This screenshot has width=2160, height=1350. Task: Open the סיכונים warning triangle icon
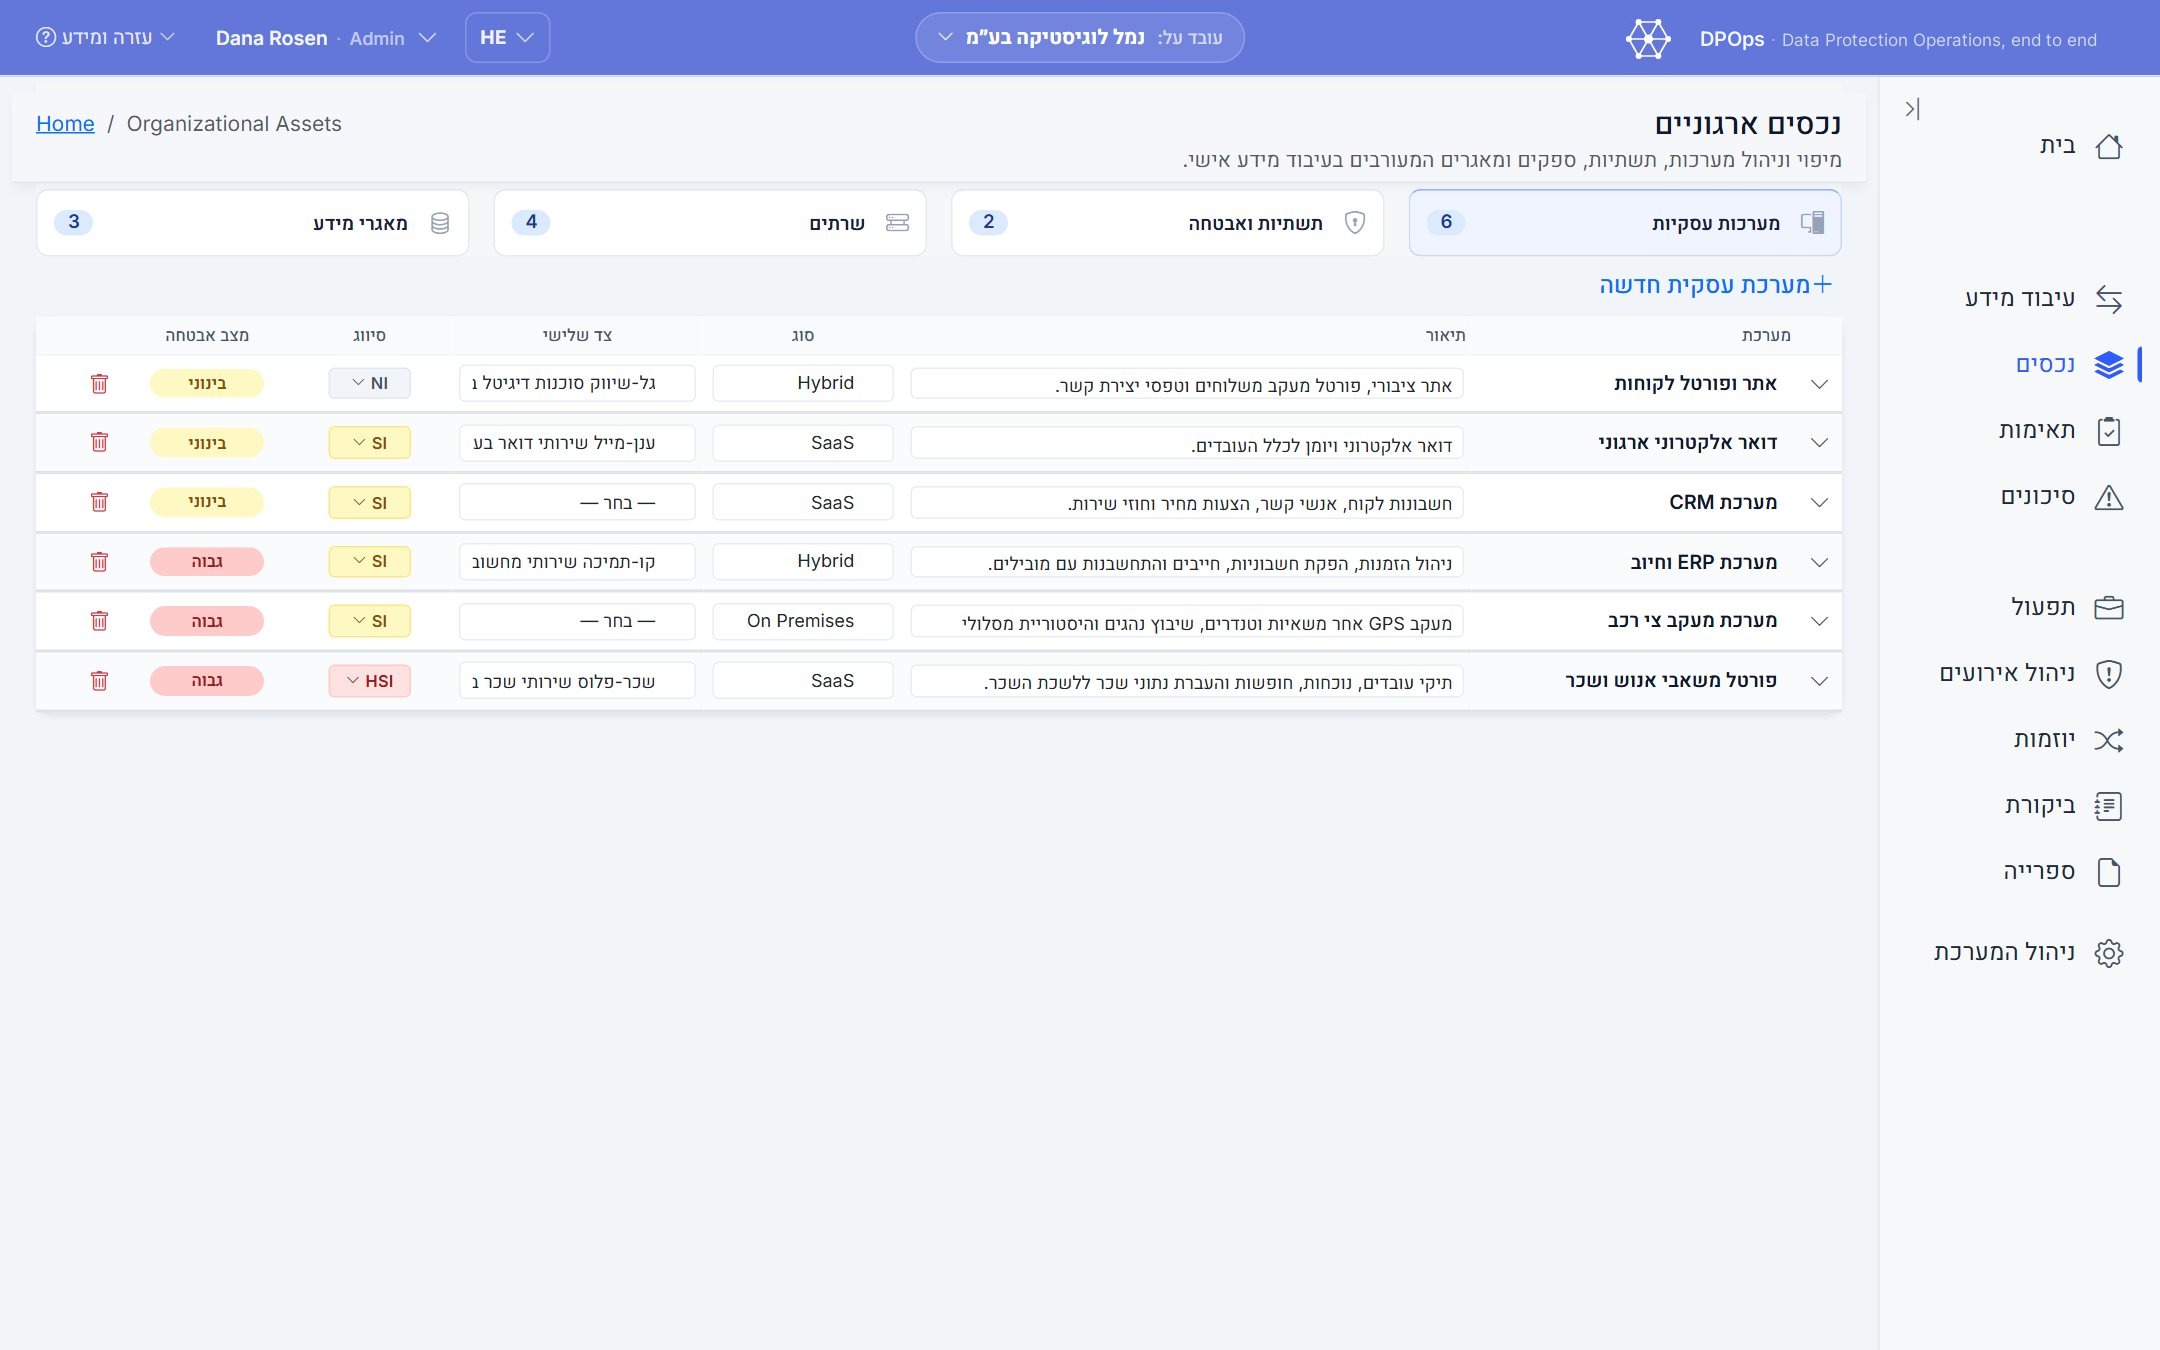[x=2108, y=497]
